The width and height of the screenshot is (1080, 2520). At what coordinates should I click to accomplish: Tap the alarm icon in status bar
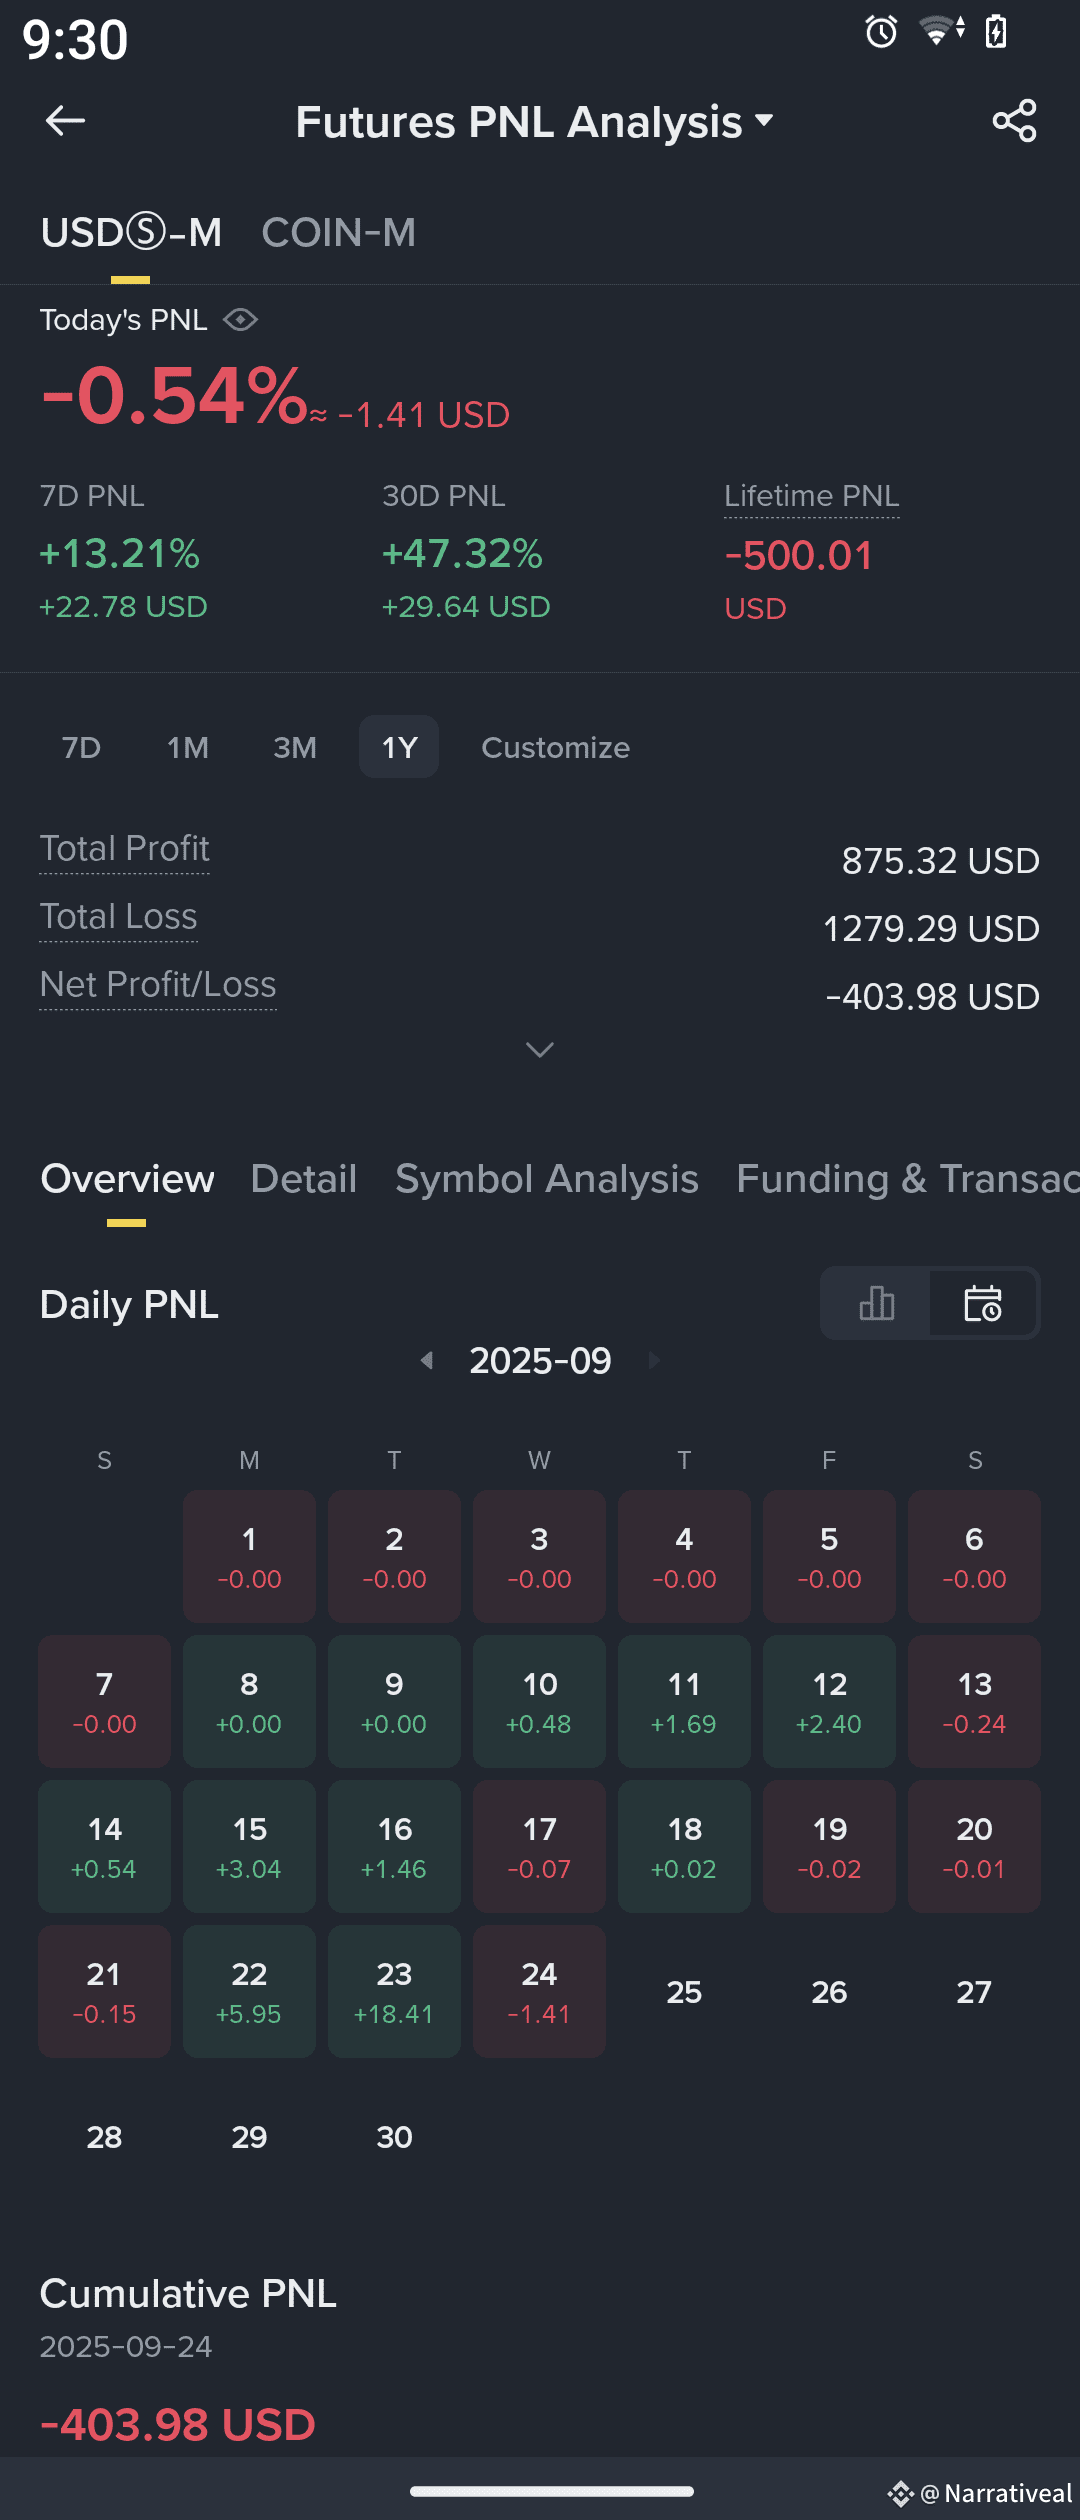pyautogui.click(x=881, y=32)
